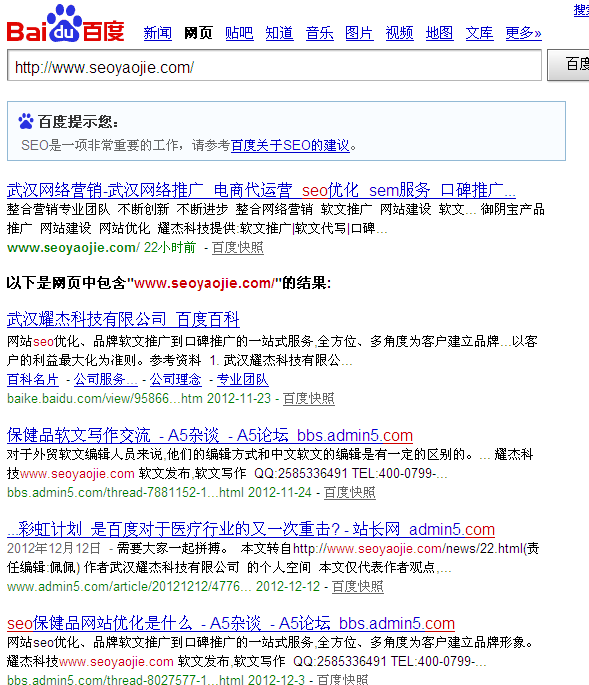Open the 武汉网络营销-武汉网络推广 result title

[261, 190]
